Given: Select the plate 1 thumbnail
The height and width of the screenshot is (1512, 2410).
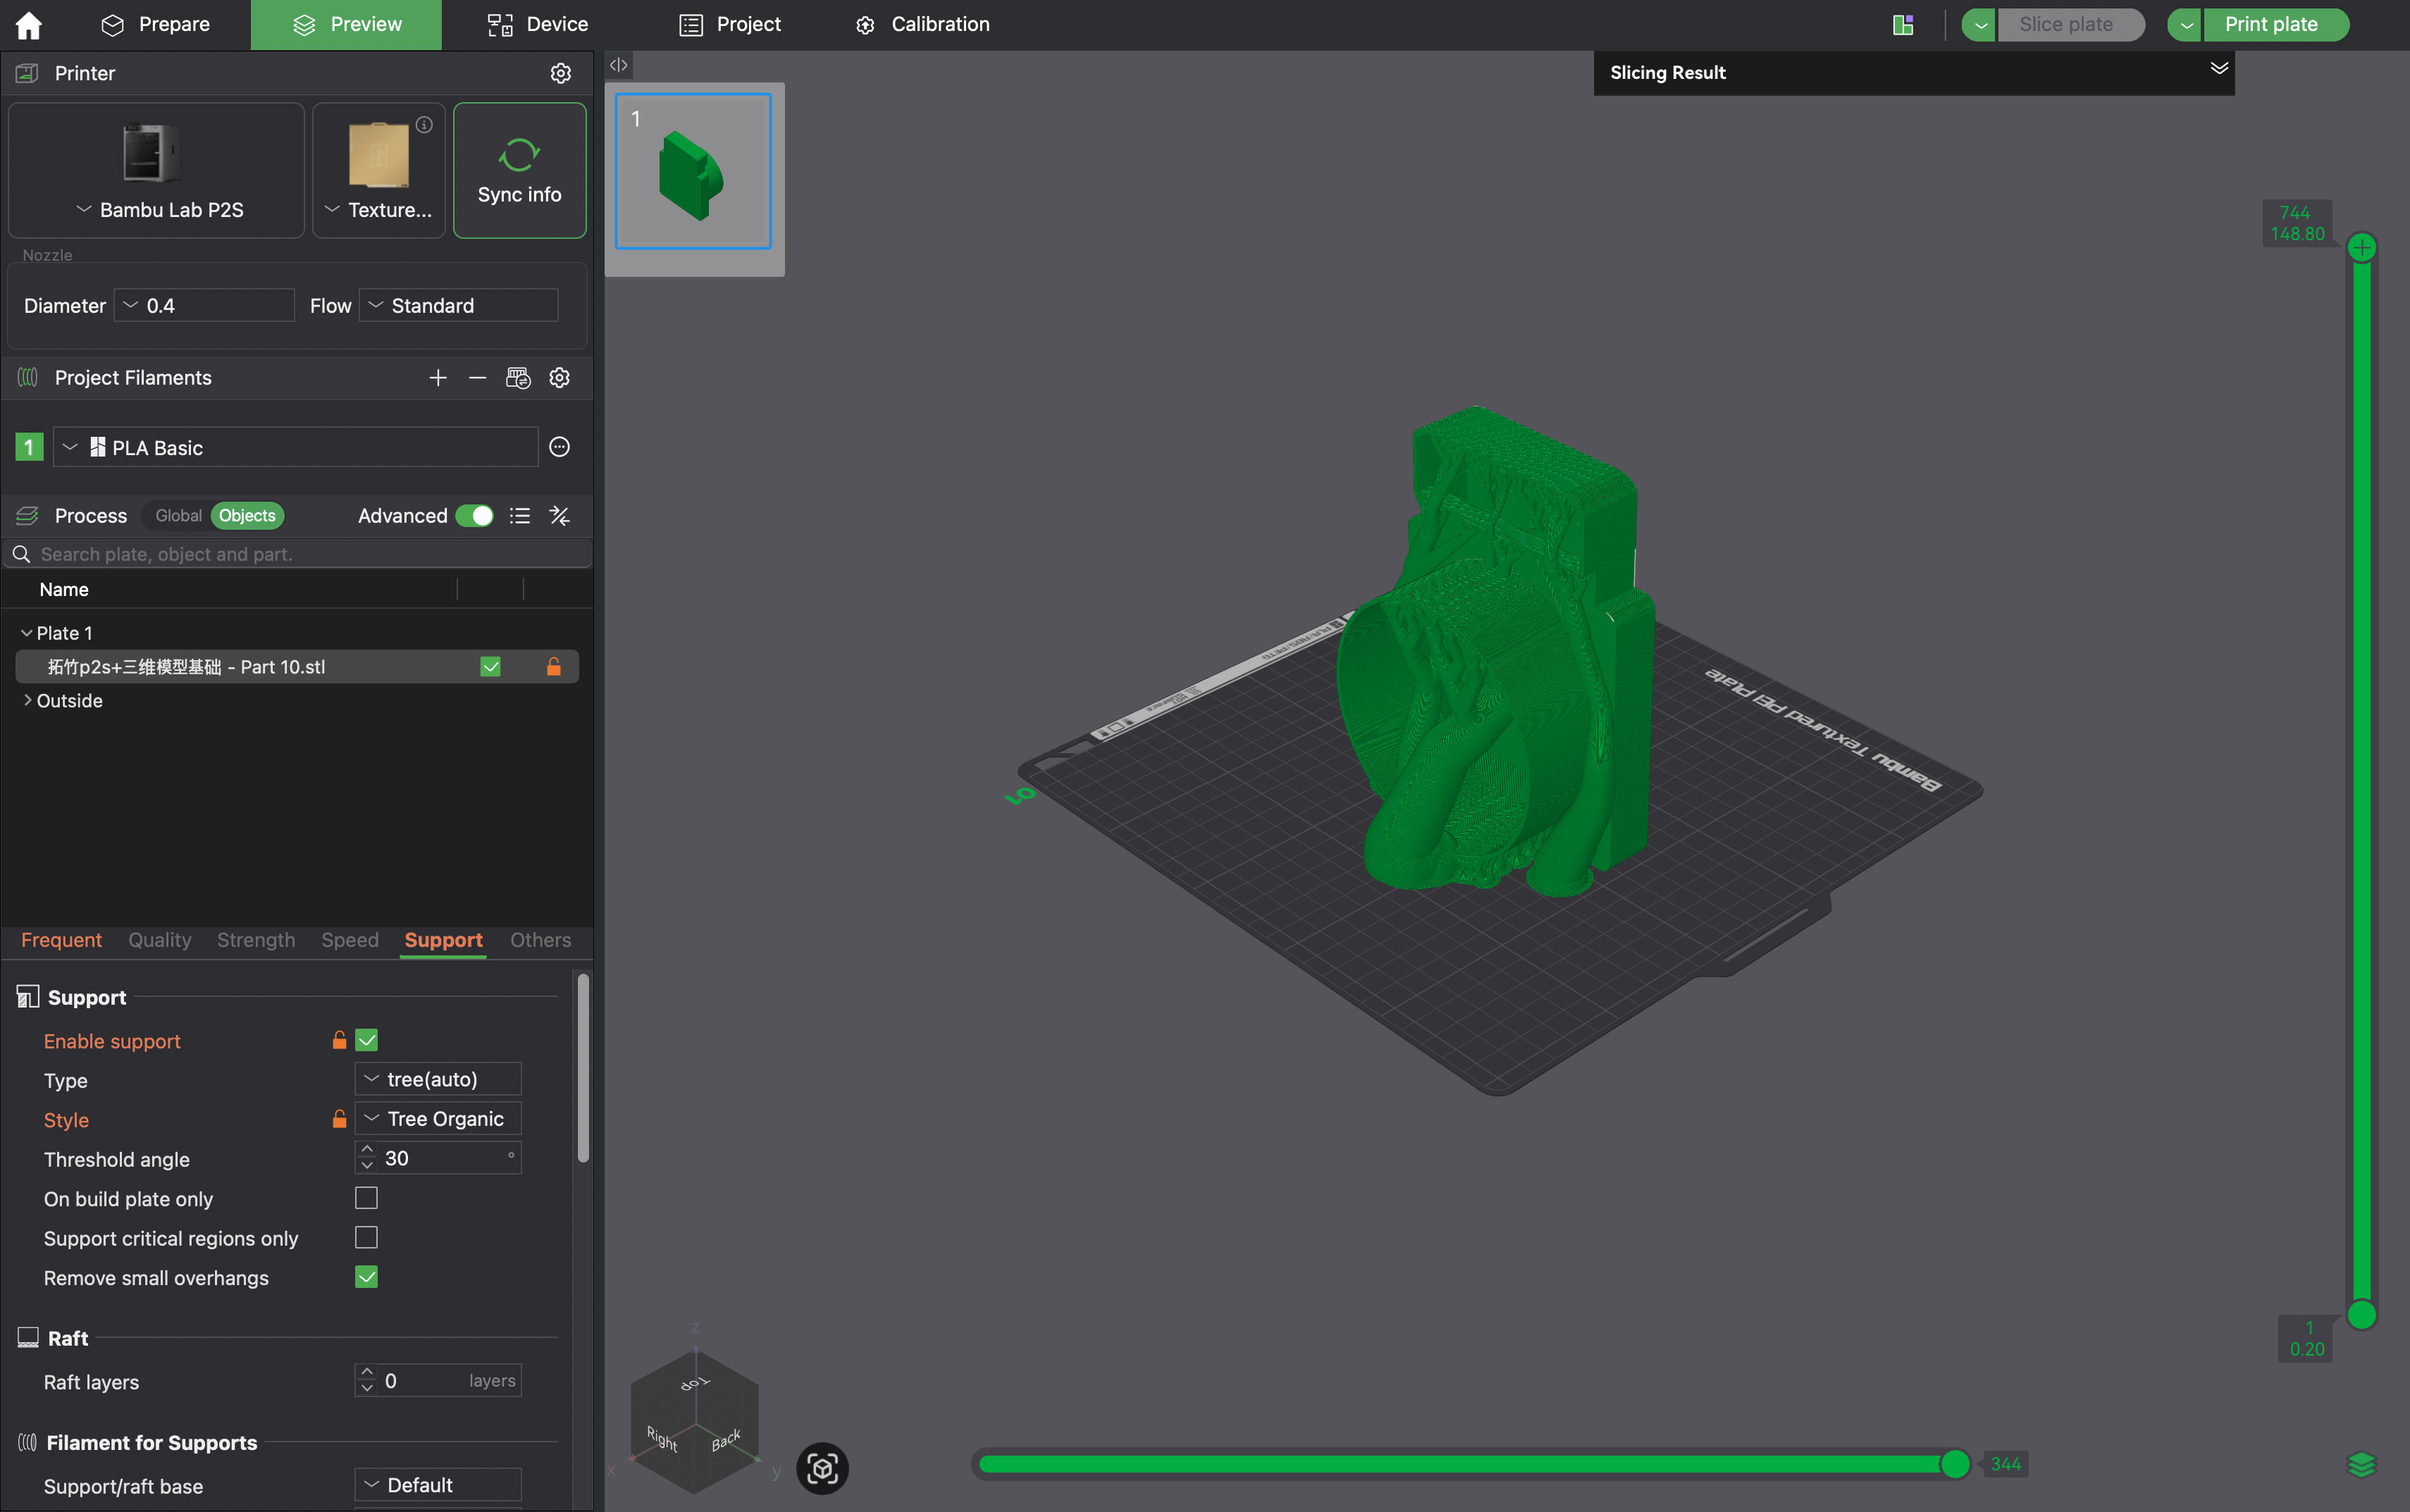Looking at the screenshot, I should coord(693,171).
